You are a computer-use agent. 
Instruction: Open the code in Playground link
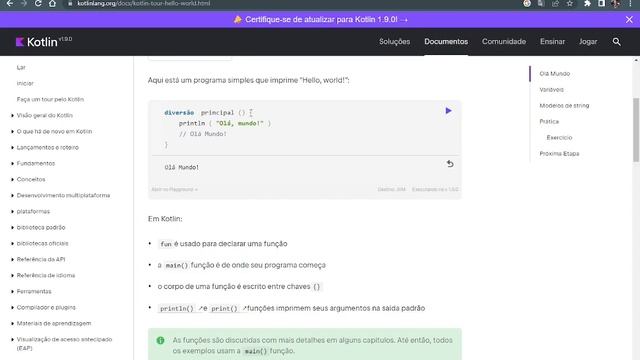174,189
